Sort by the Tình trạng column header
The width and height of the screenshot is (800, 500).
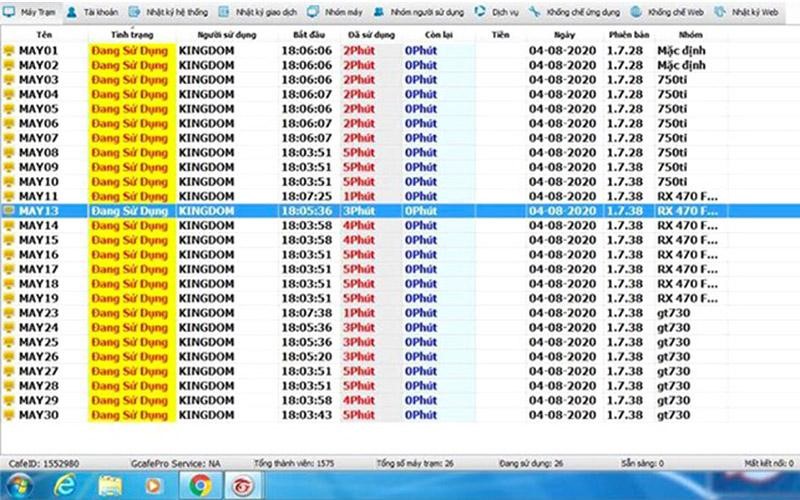pyautogui.click(x=132, y=35)
